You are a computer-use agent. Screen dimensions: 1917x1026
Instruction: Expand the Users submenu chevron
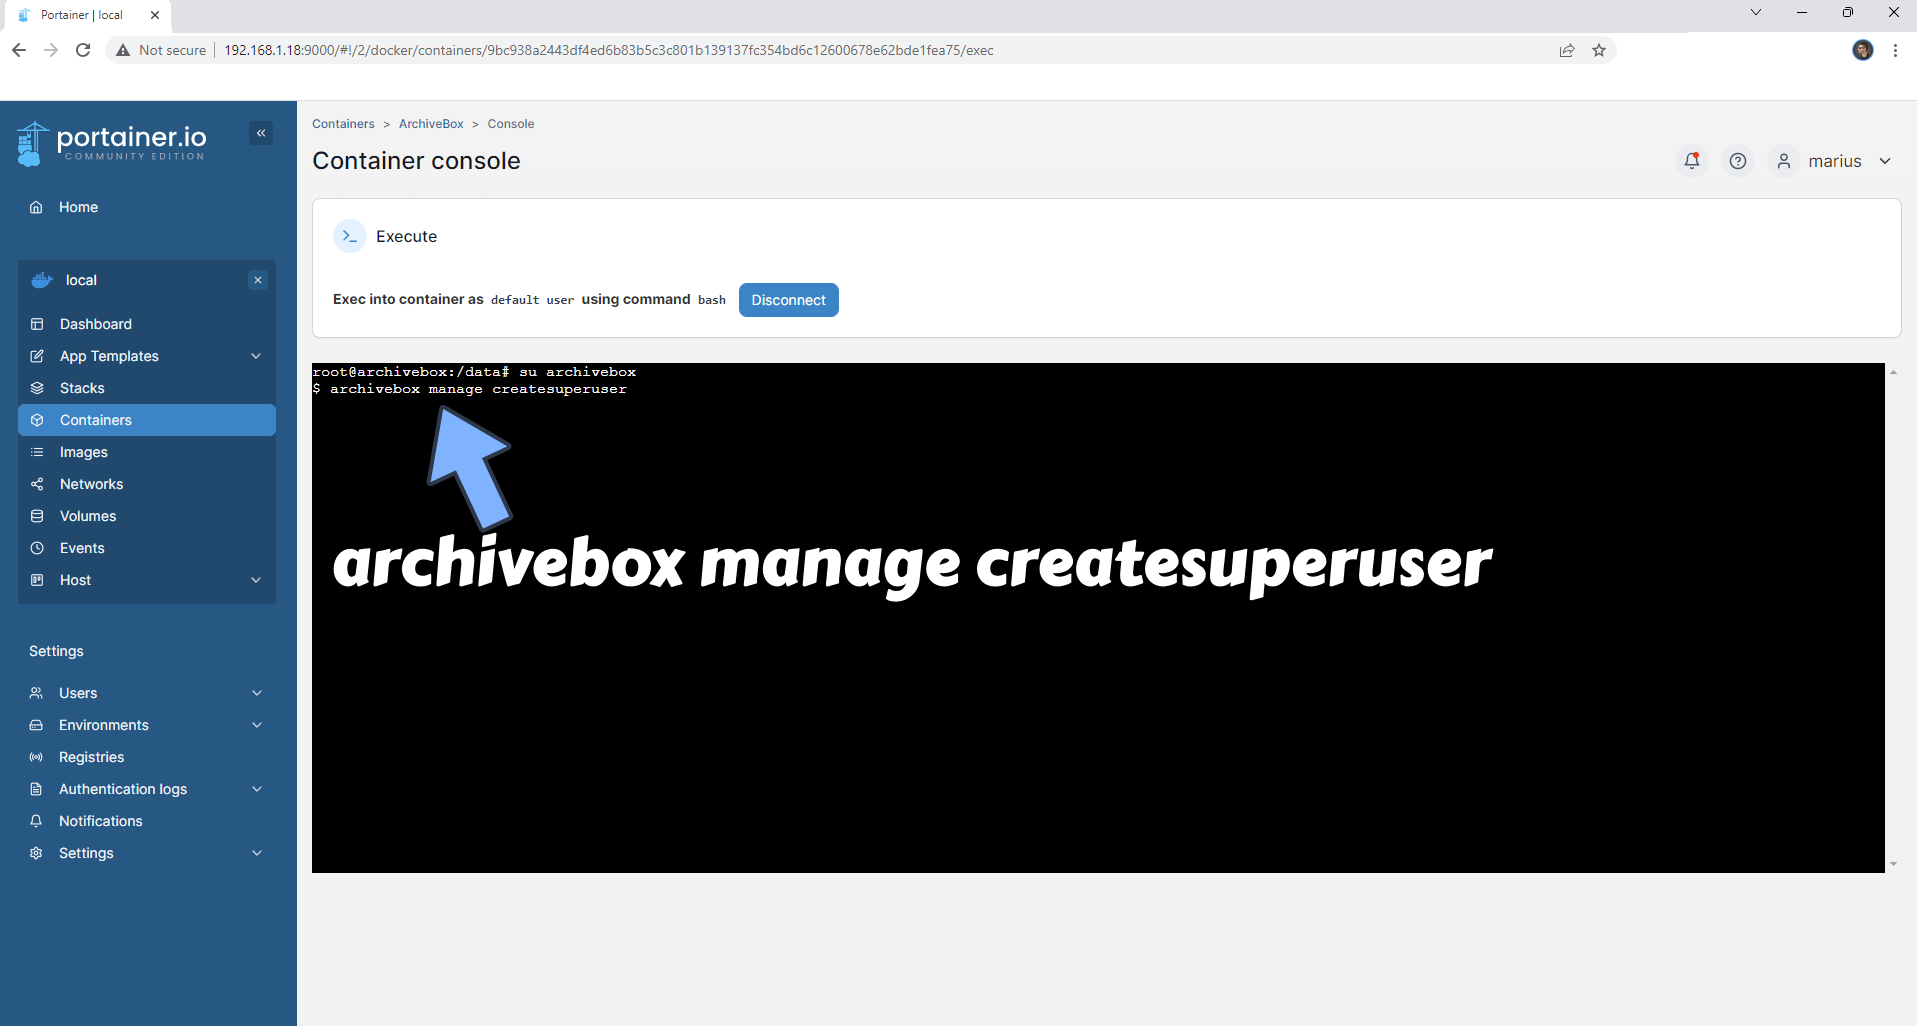(x=257, y=693)
